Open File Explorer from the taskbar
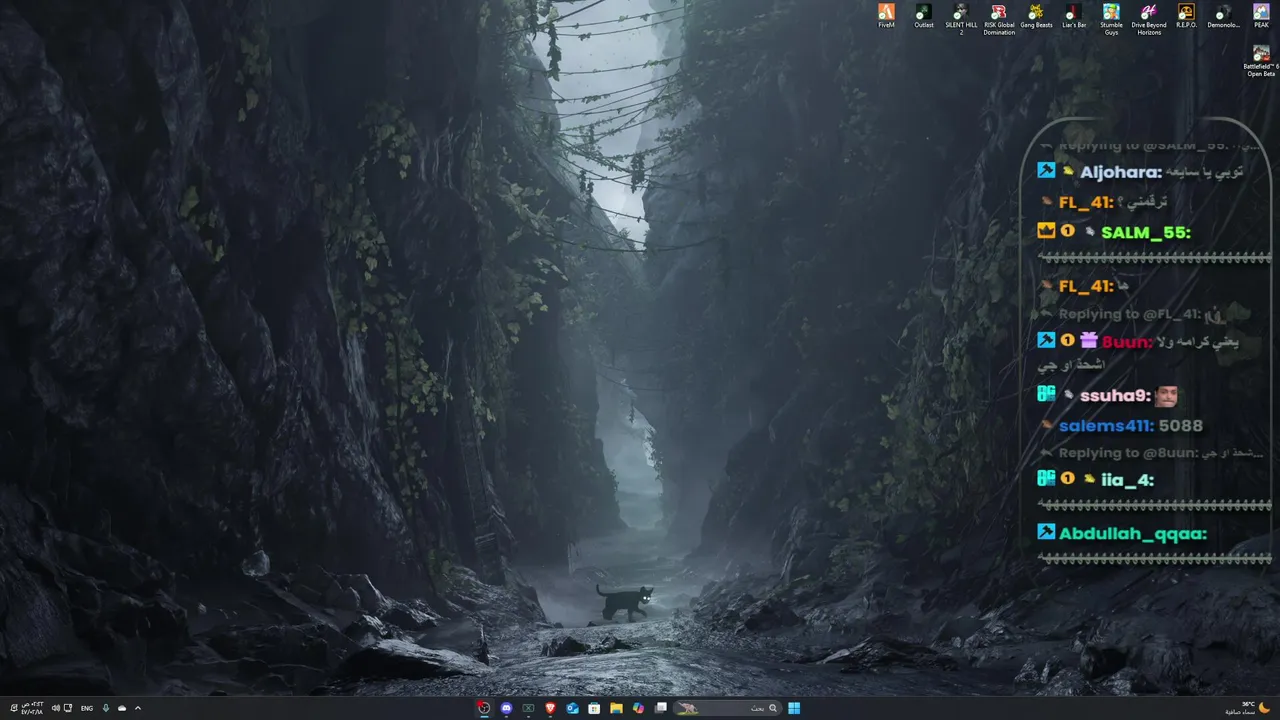The width and height of the screenshot is (1280, 720). click(x=616, y=708)
